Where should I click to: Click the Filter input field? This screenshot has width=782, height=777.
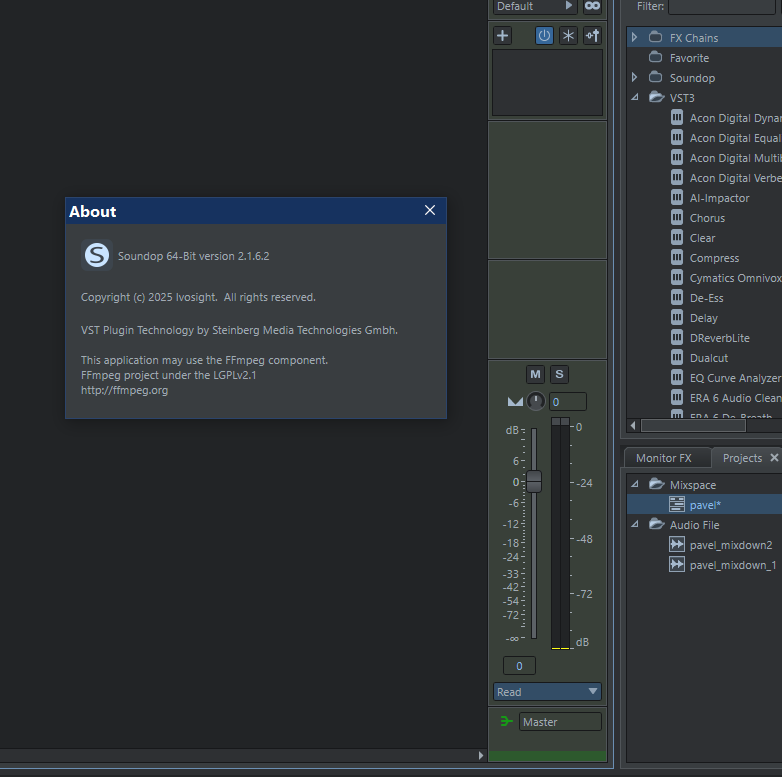[x=722, y=6]
